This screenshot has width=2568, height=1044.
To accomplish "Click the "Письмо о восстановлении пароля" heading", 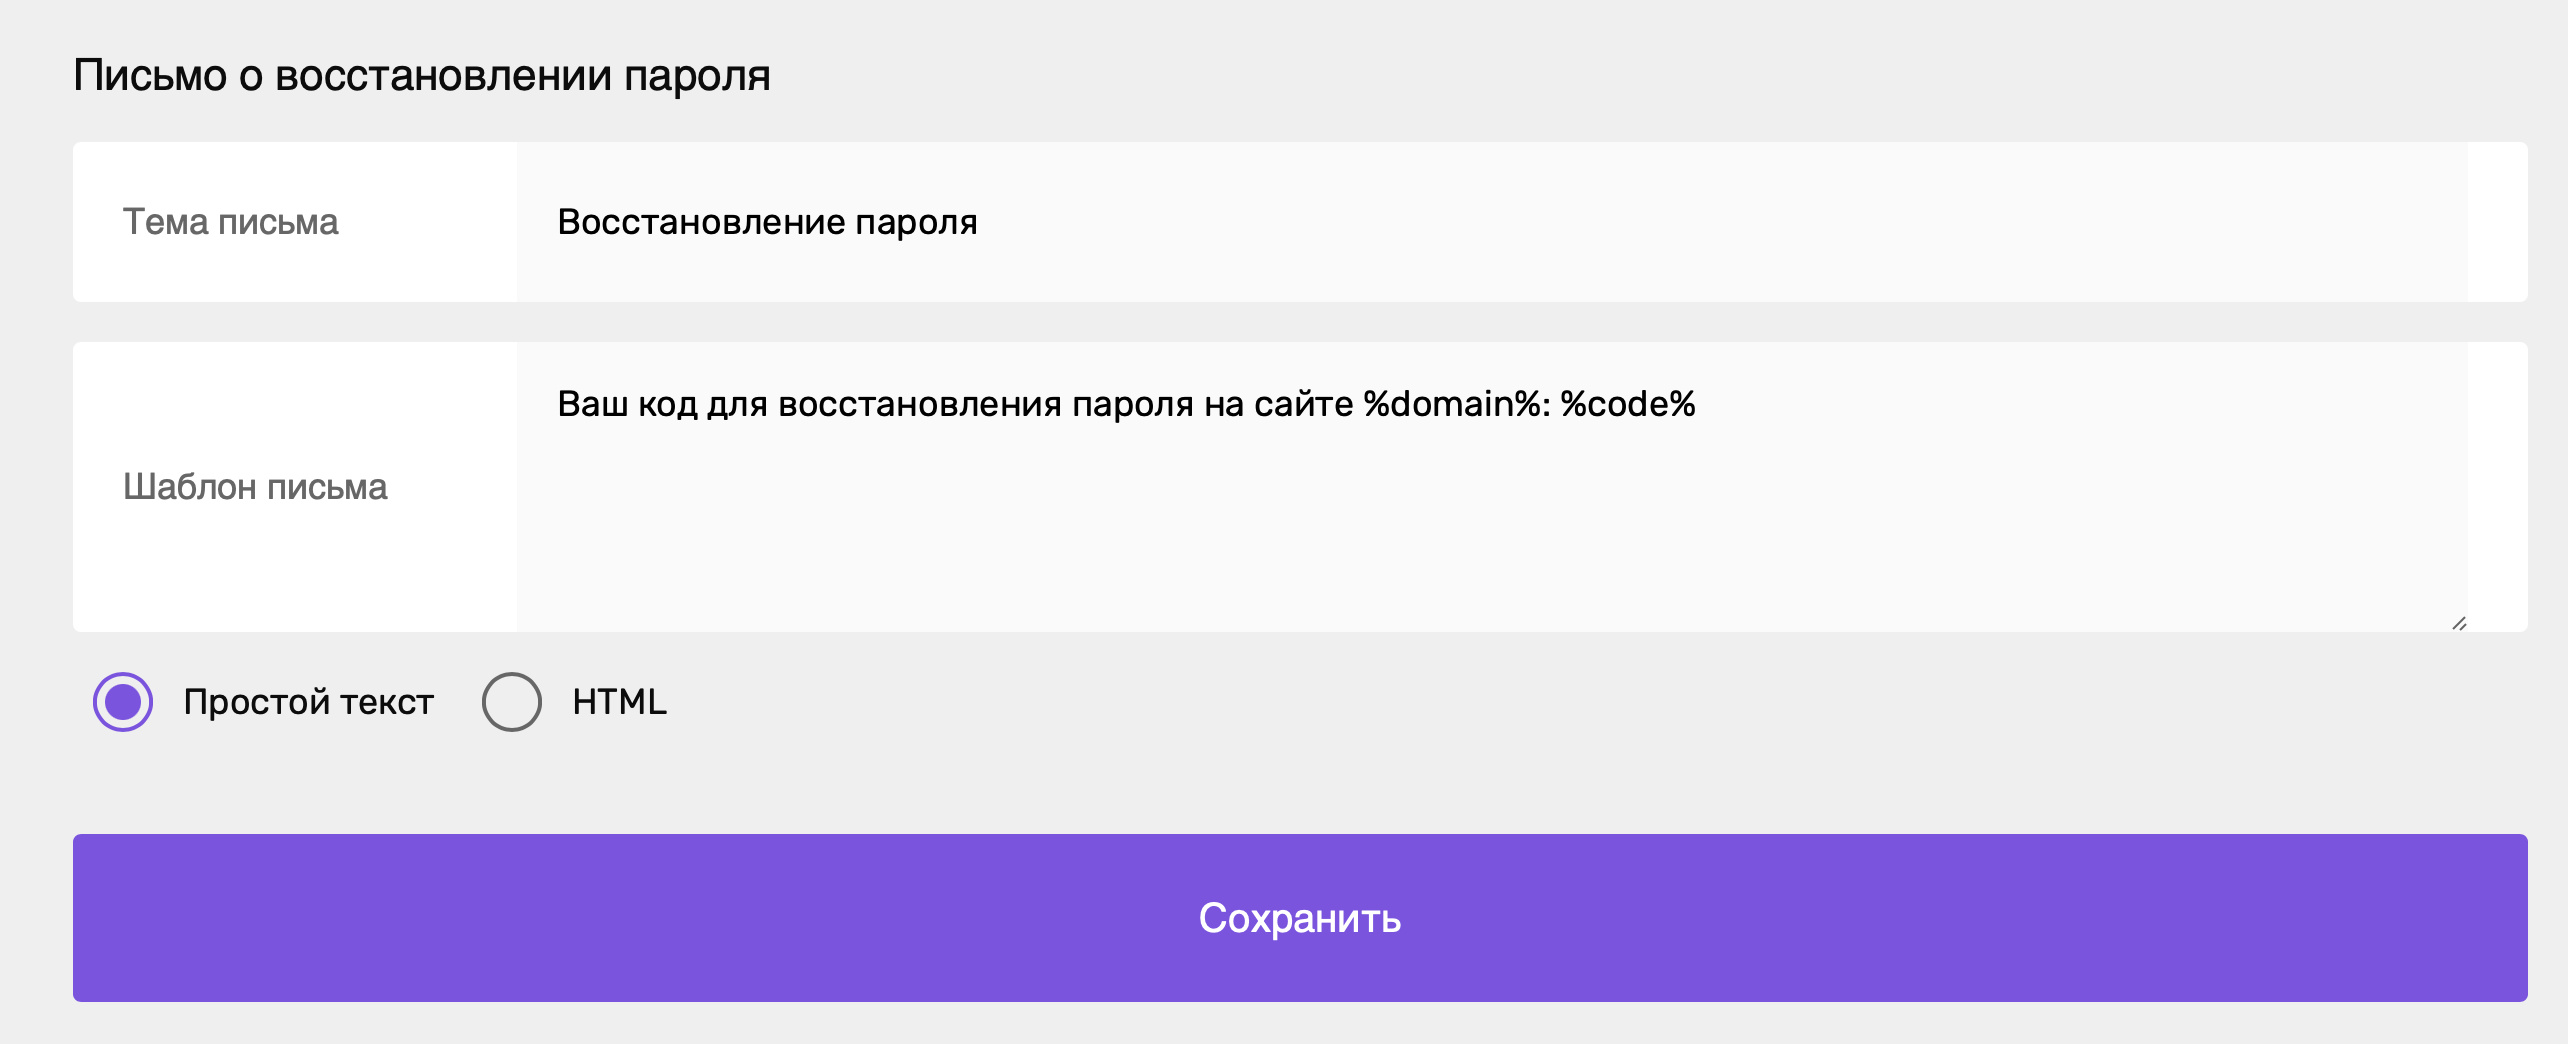I will pyautogui.click(x=422, y=76).
